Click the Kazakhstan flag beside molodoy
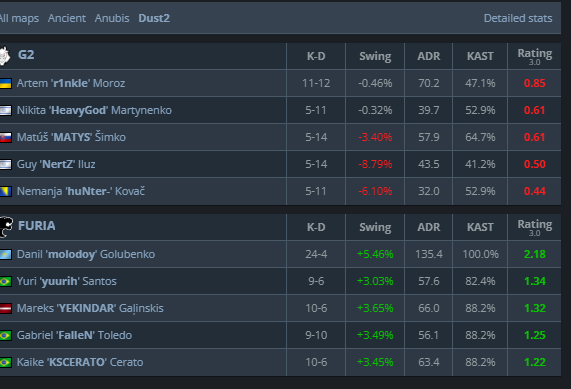 click(5, 254)
